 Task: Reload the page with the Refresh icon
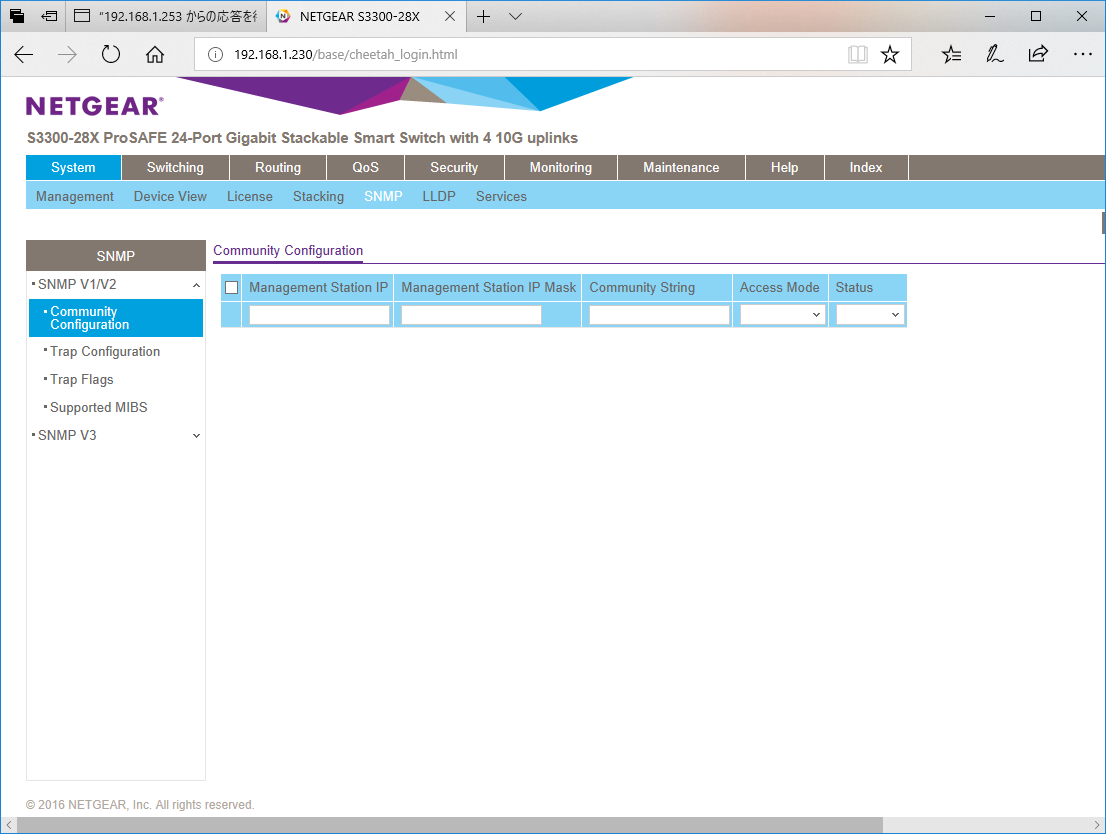click(x=111, y=54)
